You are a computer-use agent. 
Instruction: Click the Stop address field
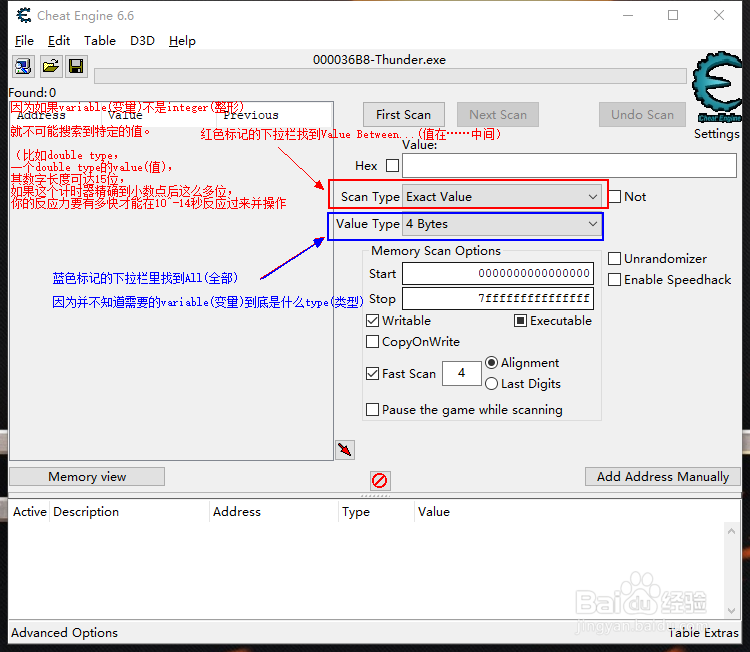coord(498,298)
